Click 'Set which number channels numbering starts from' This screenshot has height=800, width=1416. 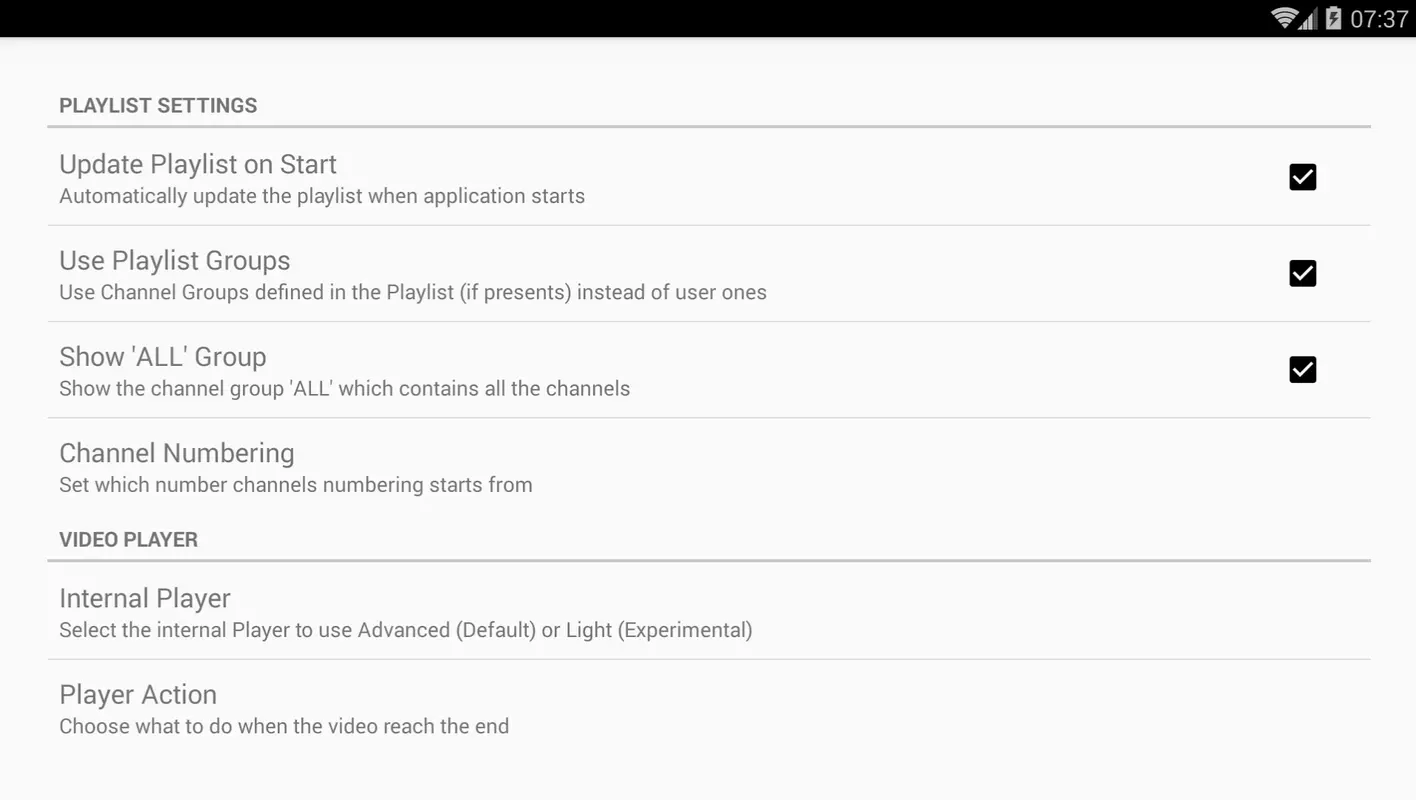click(296, 485)
